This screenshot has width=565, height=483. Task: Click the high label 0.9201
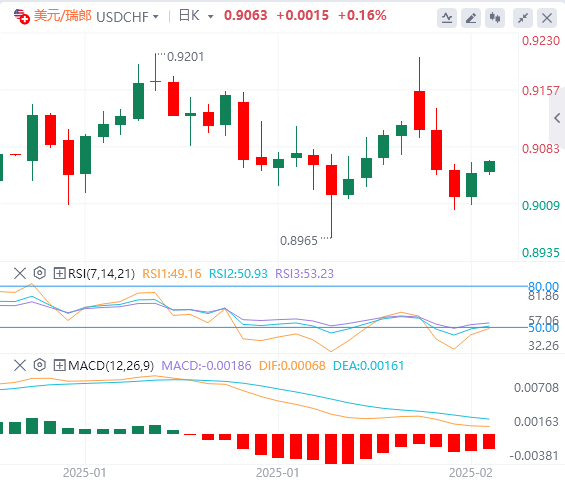(186, 57)
